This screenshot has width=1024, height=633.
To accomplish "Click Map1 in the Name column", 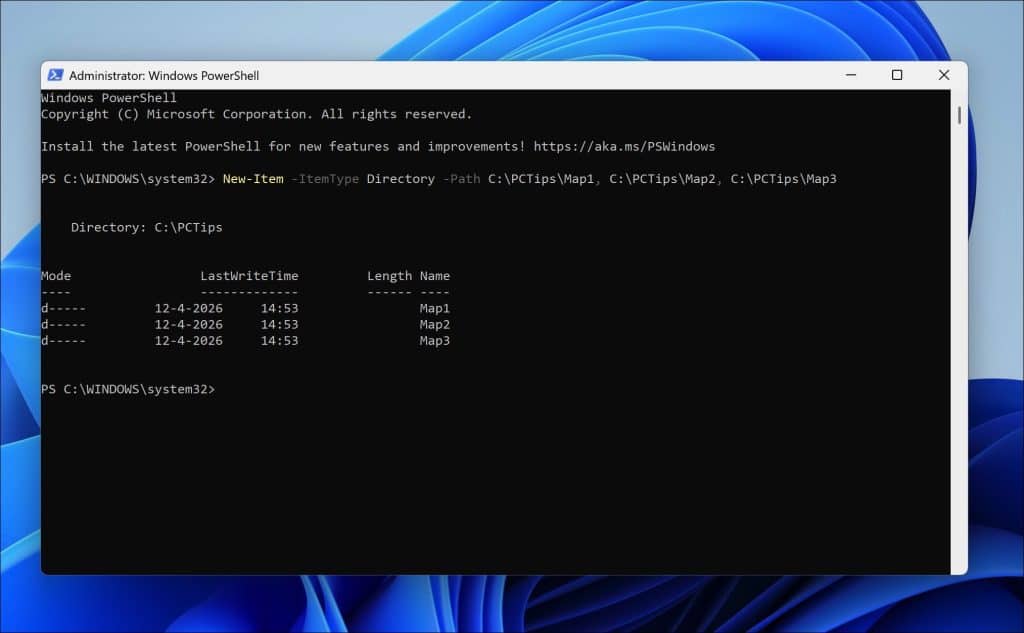I will pos(435,308).
